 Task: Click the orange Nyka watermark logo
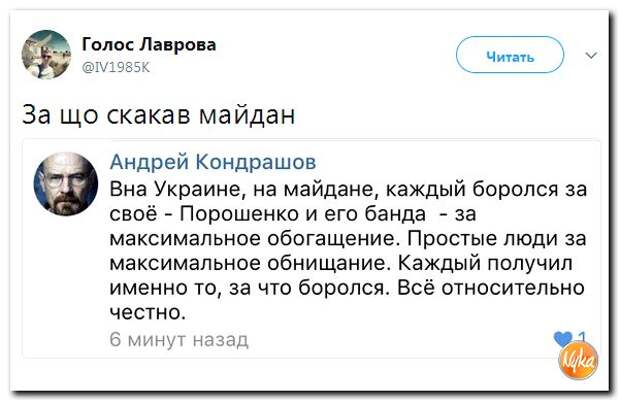[578, 360]
